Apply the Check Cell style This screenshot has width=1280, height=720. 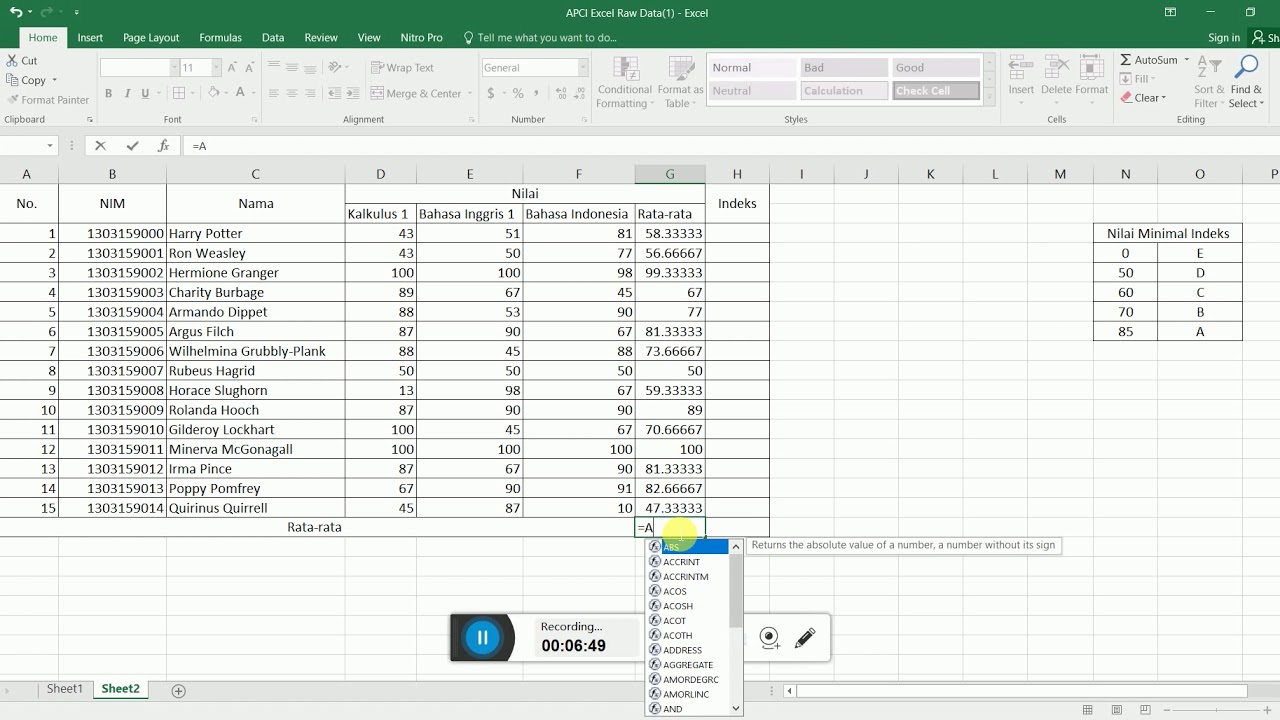click(935, 91)
